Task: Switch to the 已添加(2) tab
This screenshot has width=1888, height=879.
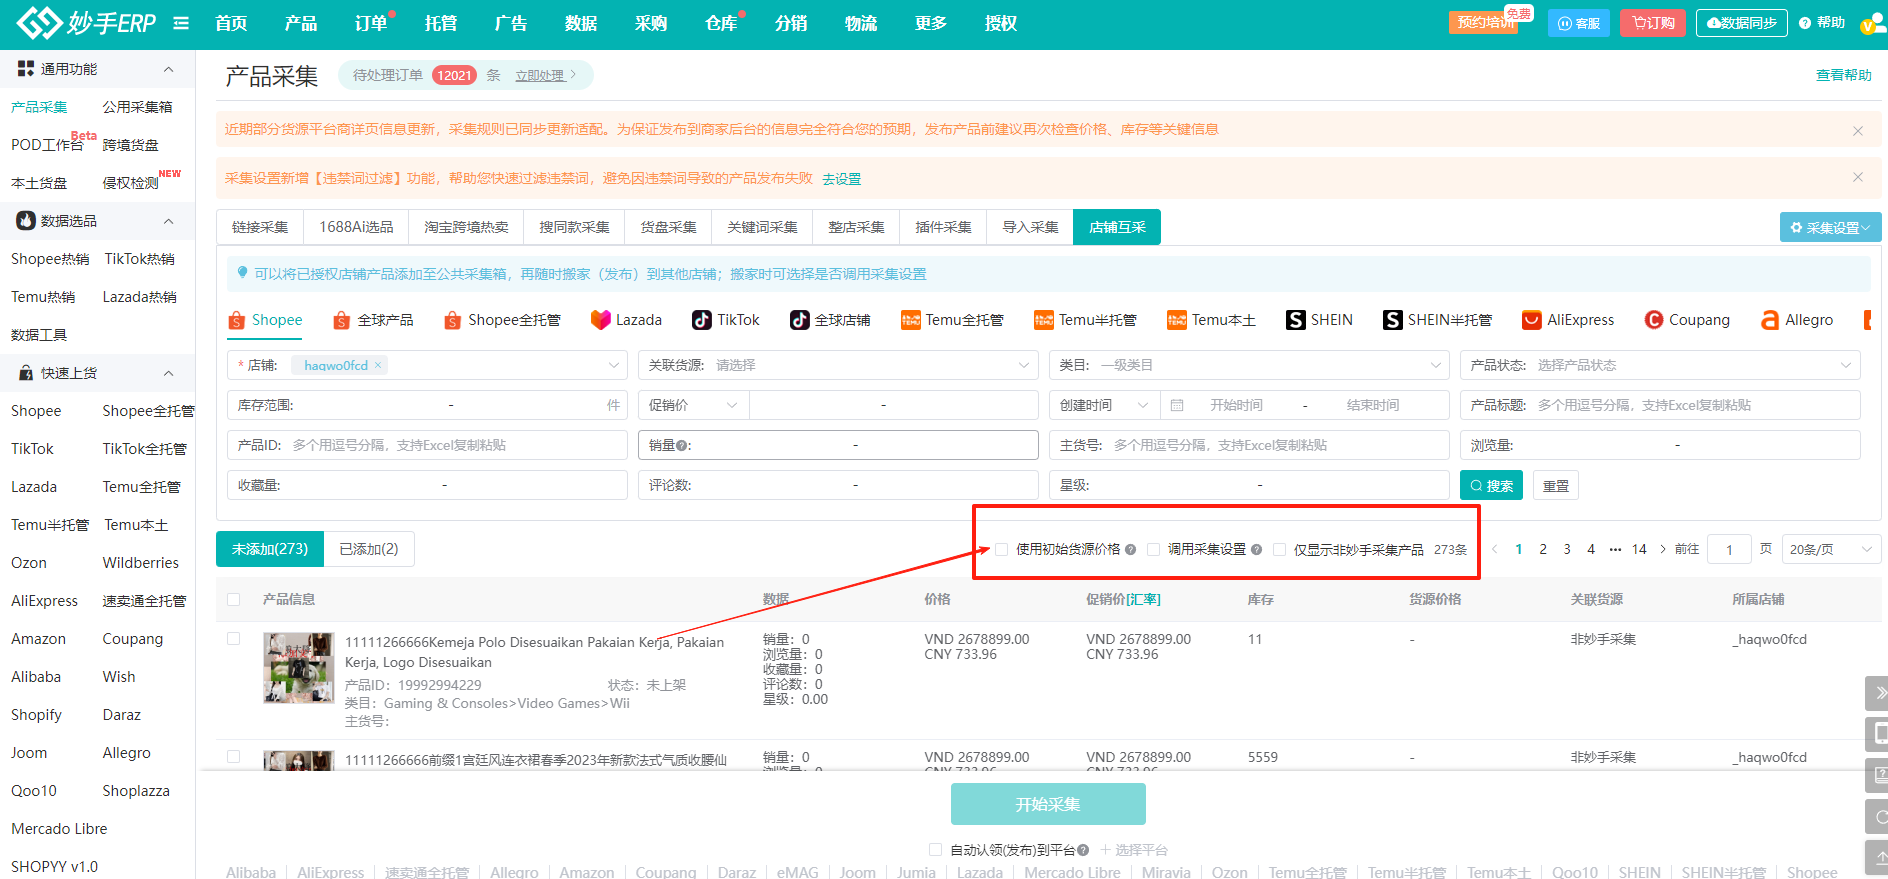Action: pos(369,549)
